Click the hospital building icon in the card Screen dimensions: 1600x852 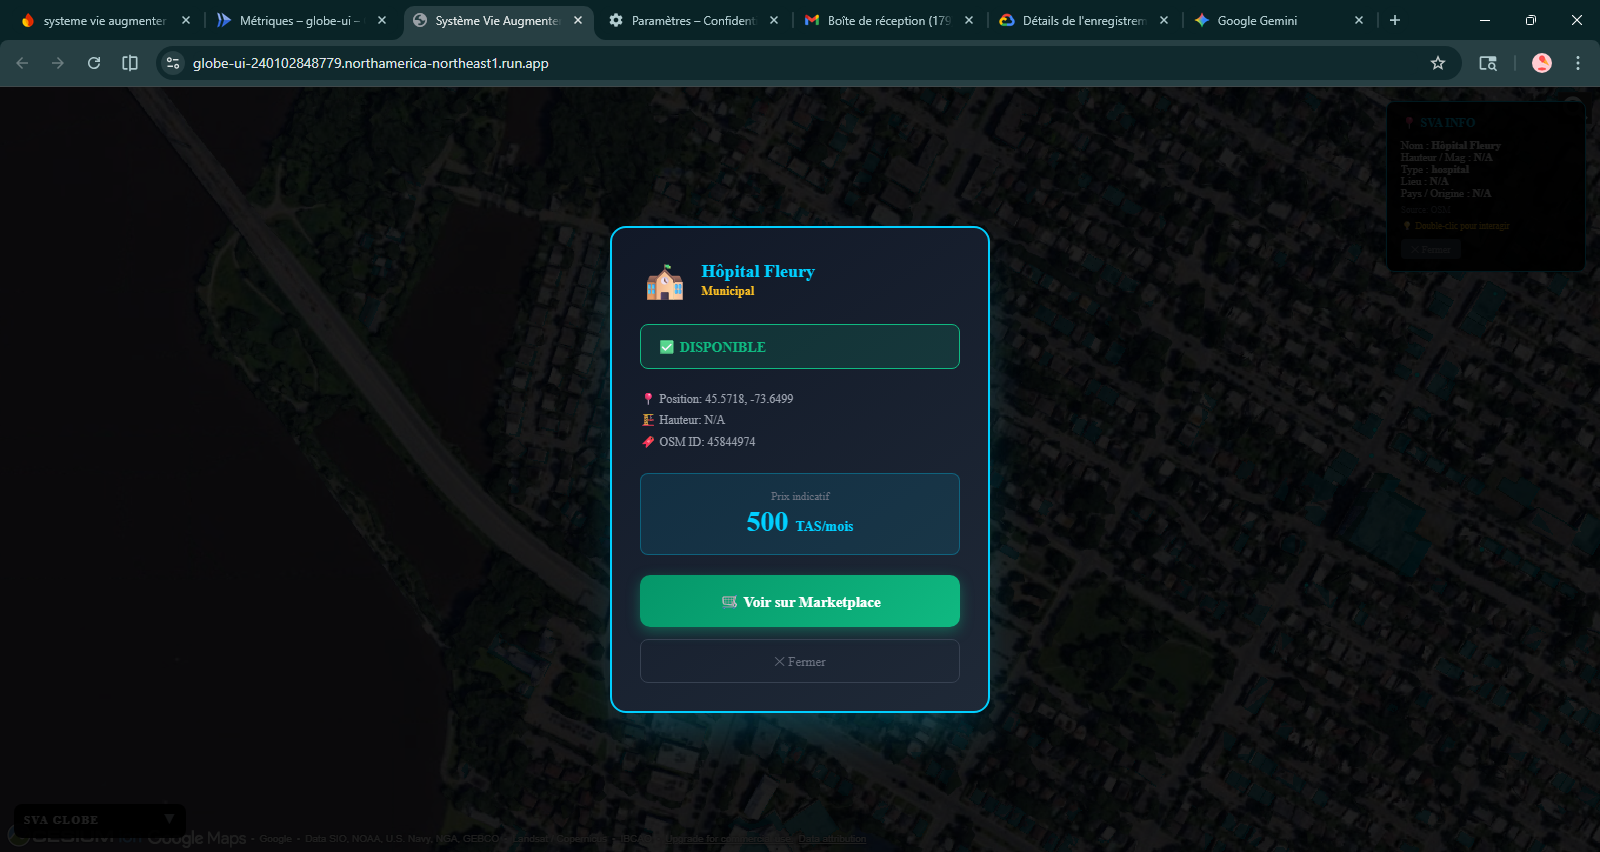[664, 282]
